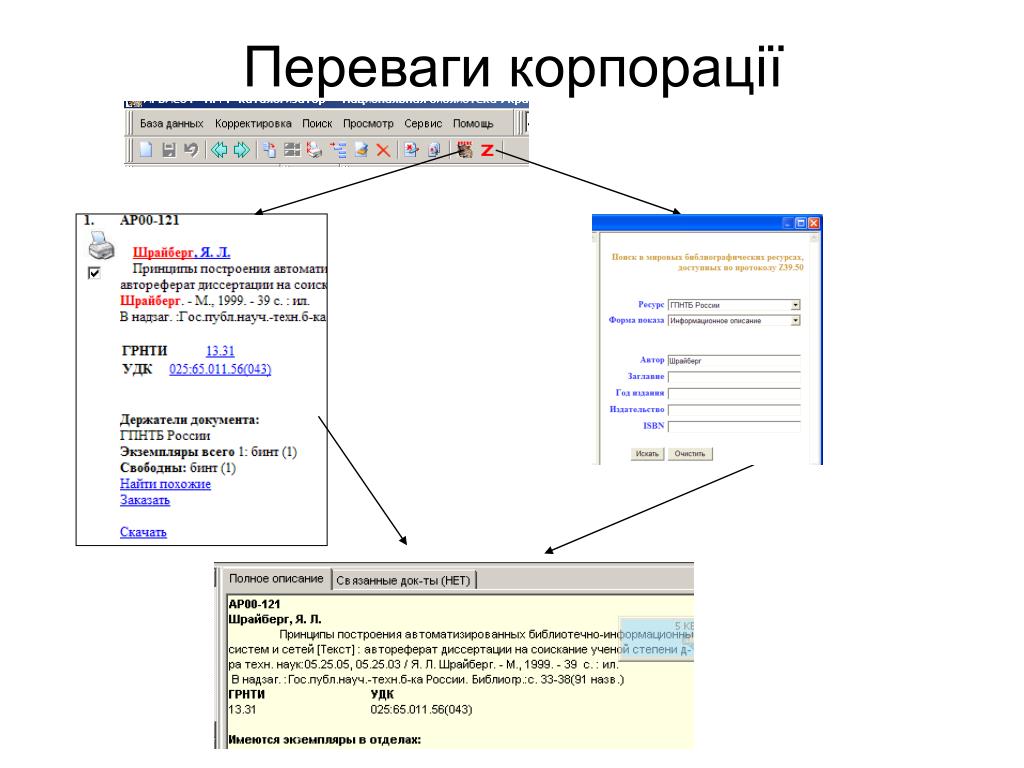Click the save floppy disk toolbar icon
The image size is (1024, 768).
pyautogui.click(x=168, y=150)
